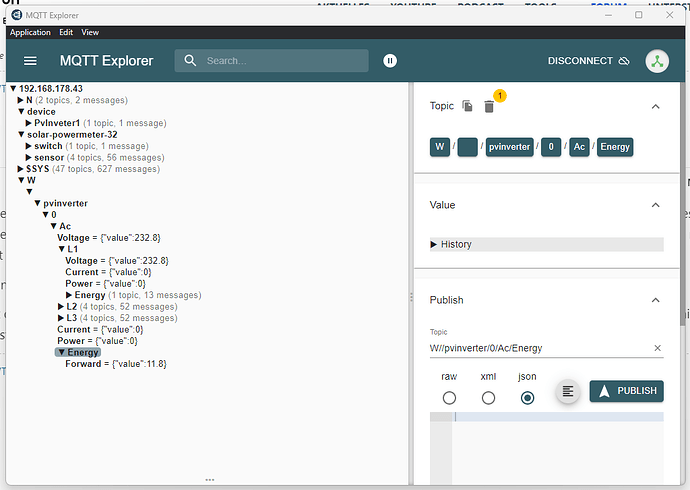
Task: Expand the History panel
Action: click(547, 244)
